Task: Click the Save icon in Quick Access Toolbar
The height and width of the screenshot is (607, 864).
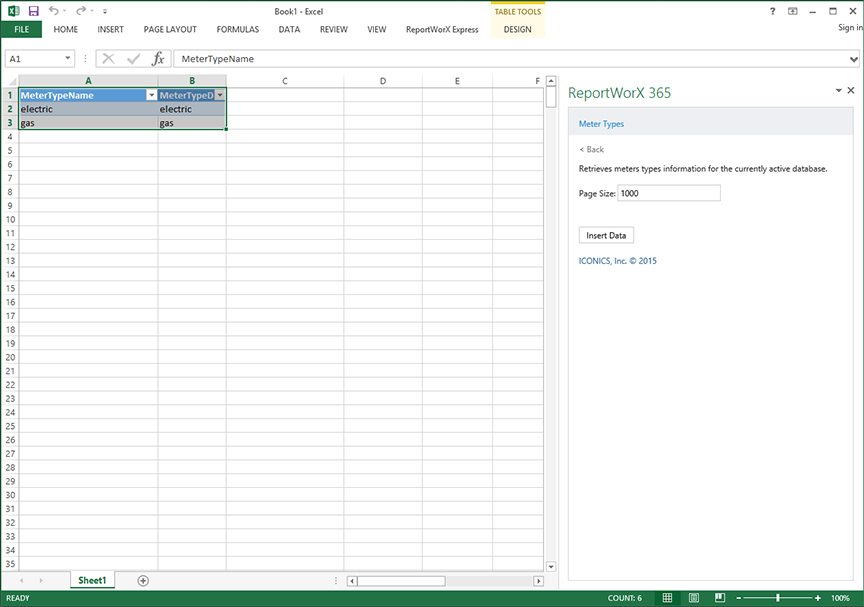Action: point(33,11)
